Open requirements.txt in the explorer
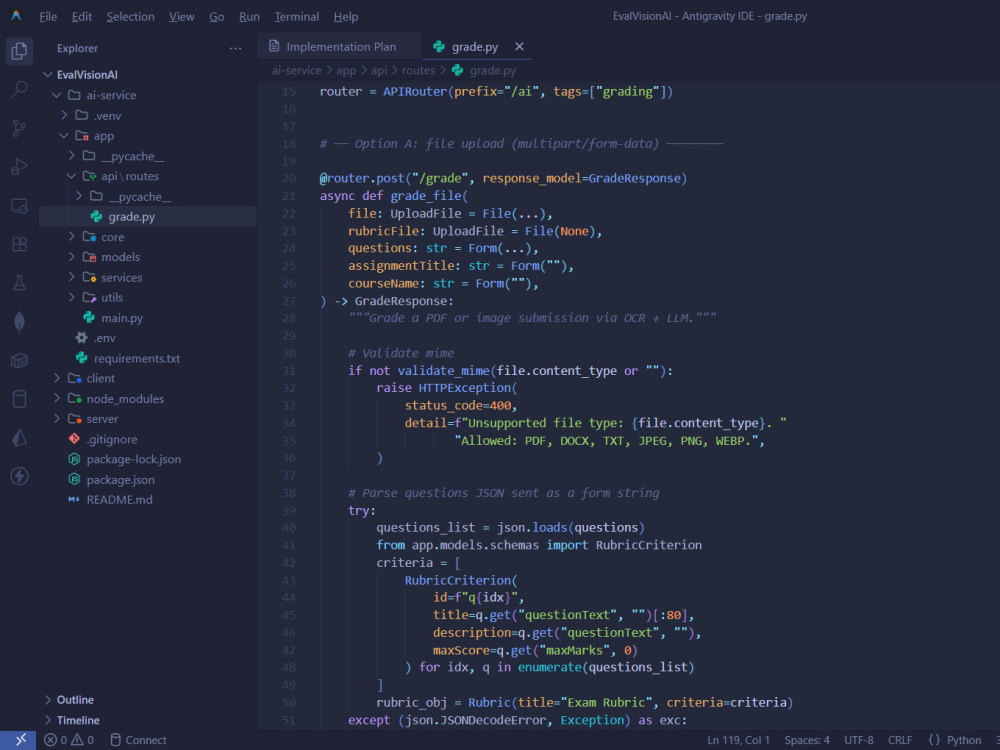The width and height of the screenshot is (1000, 750). pyautogui.click(x=136, y=358)
